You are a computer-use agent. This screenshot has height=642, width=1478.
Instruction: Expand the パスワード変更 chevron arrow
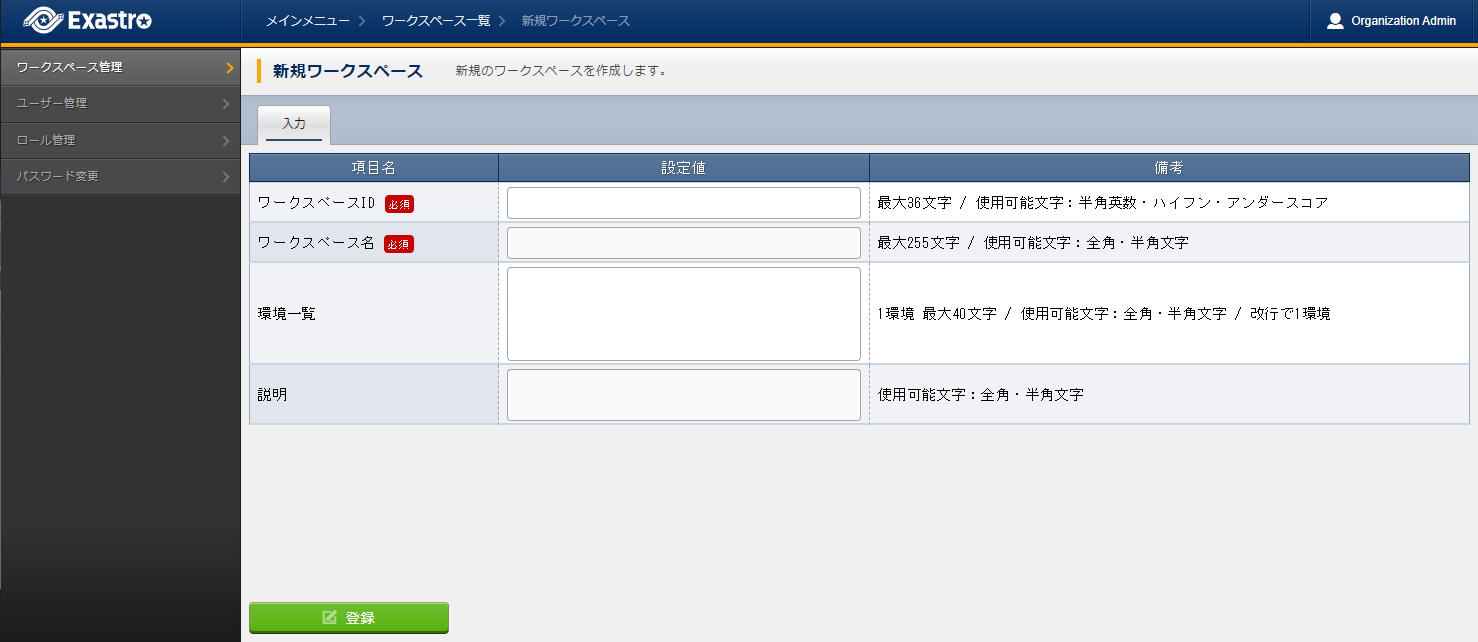coord(226,177)
